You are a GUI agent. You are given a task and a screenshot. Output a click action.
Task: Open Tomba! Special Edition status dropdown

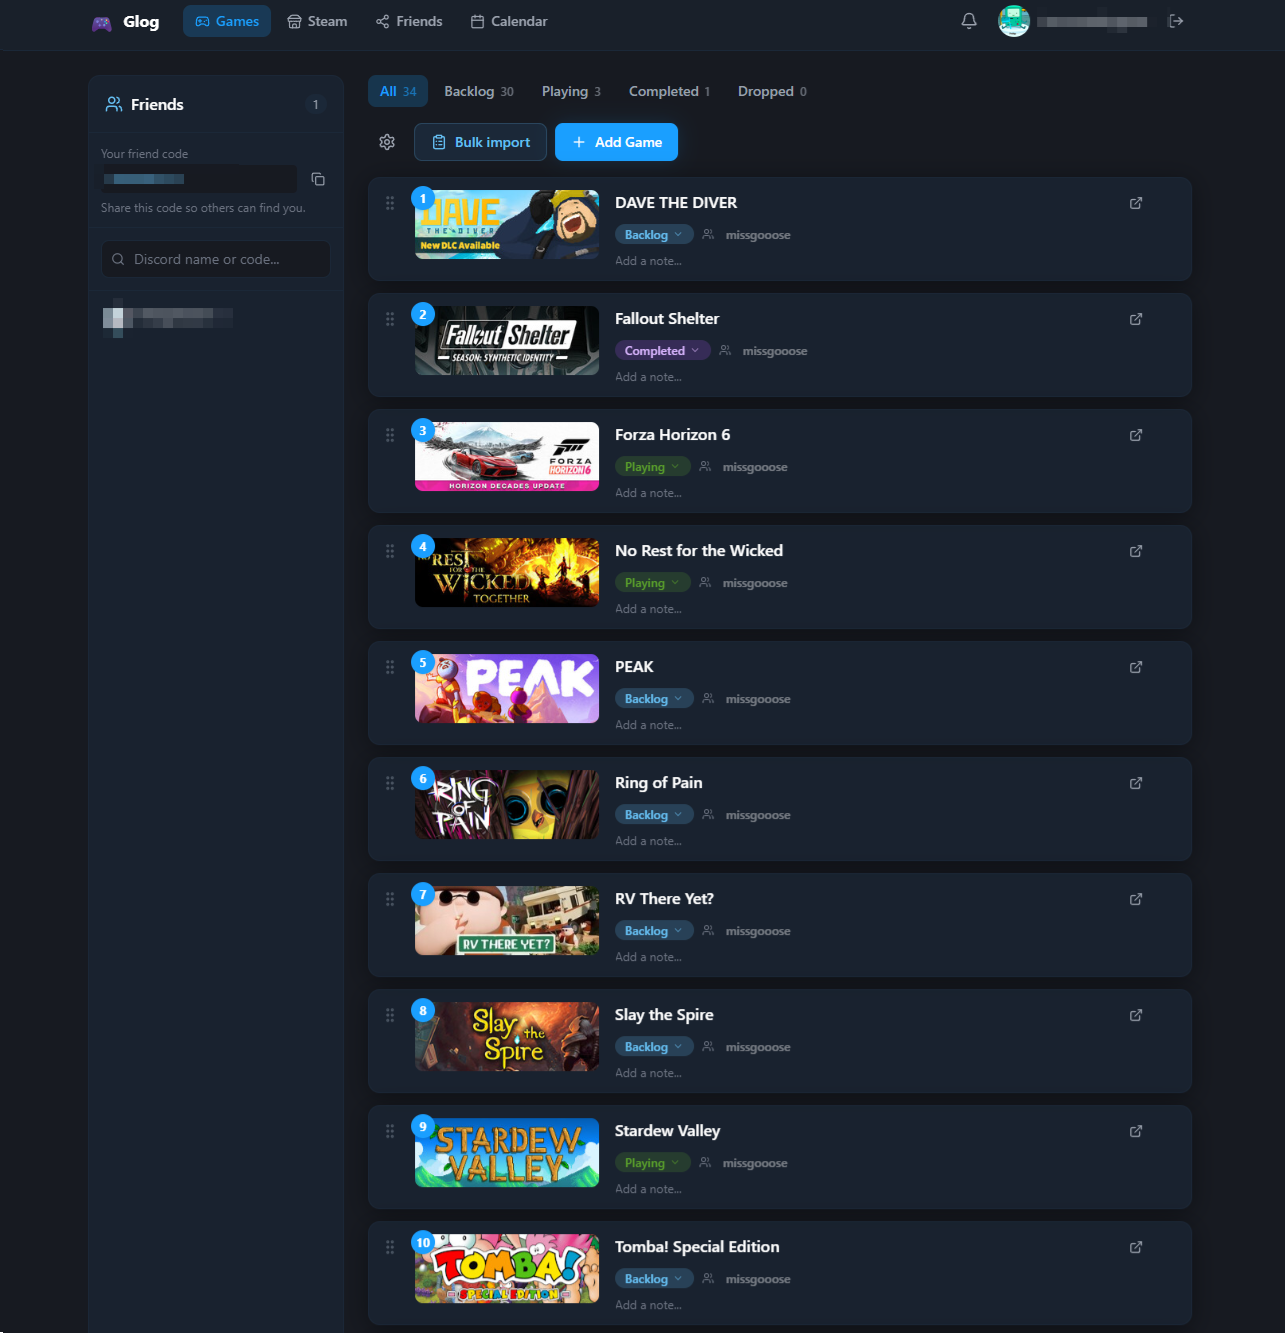click(x=654, y=1279)
